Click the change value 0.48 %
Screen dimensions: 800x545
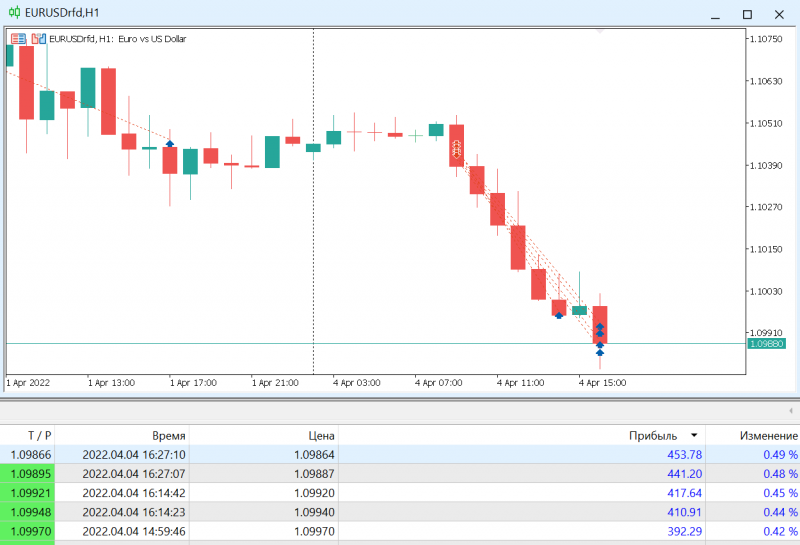781,474
